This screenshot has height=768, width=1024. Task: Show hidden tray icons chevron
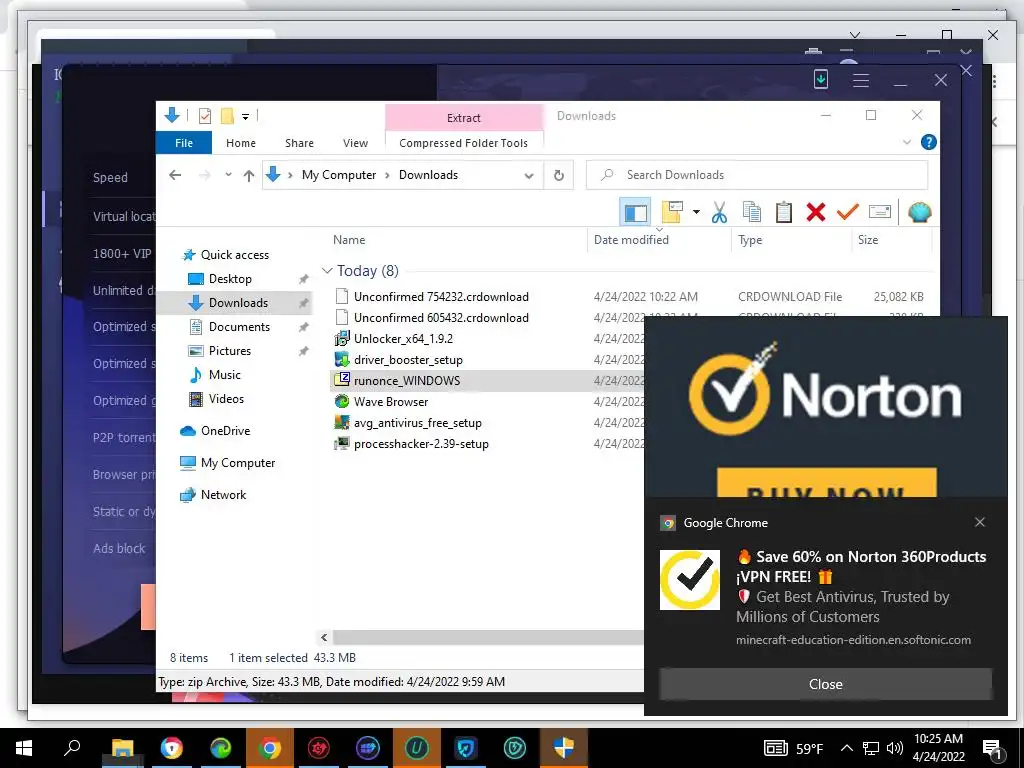[x=846, y=748]
